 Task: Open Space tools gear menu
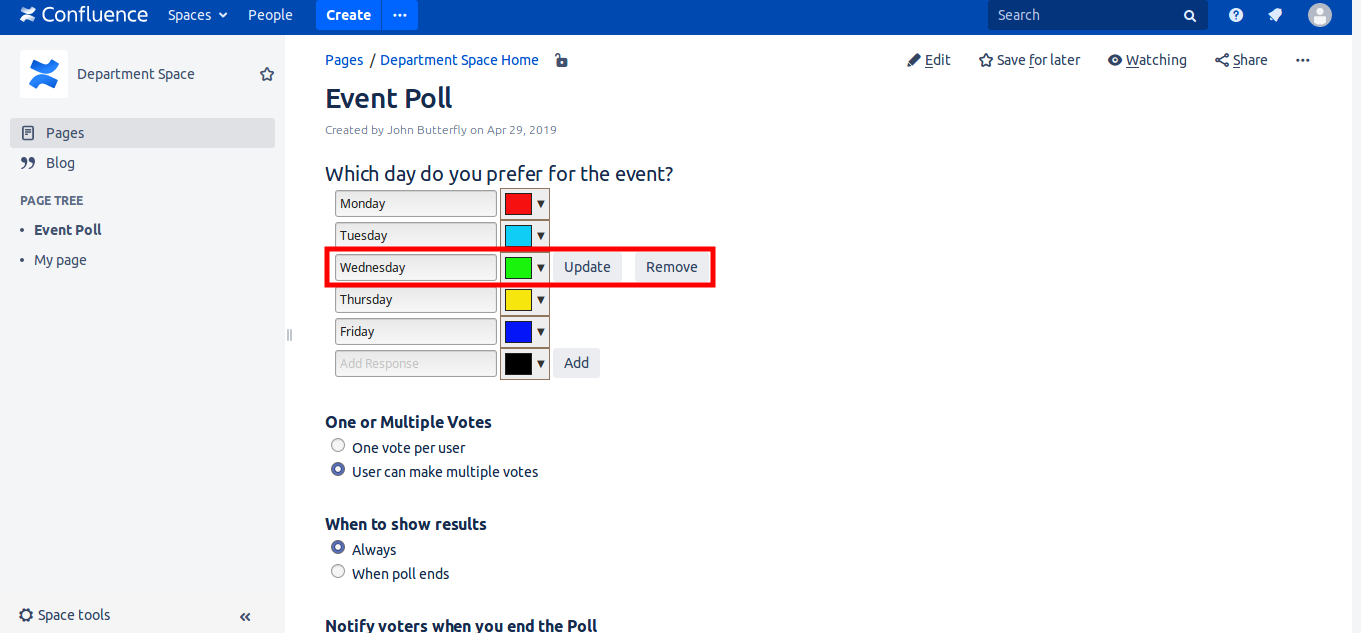pos(65,615)
